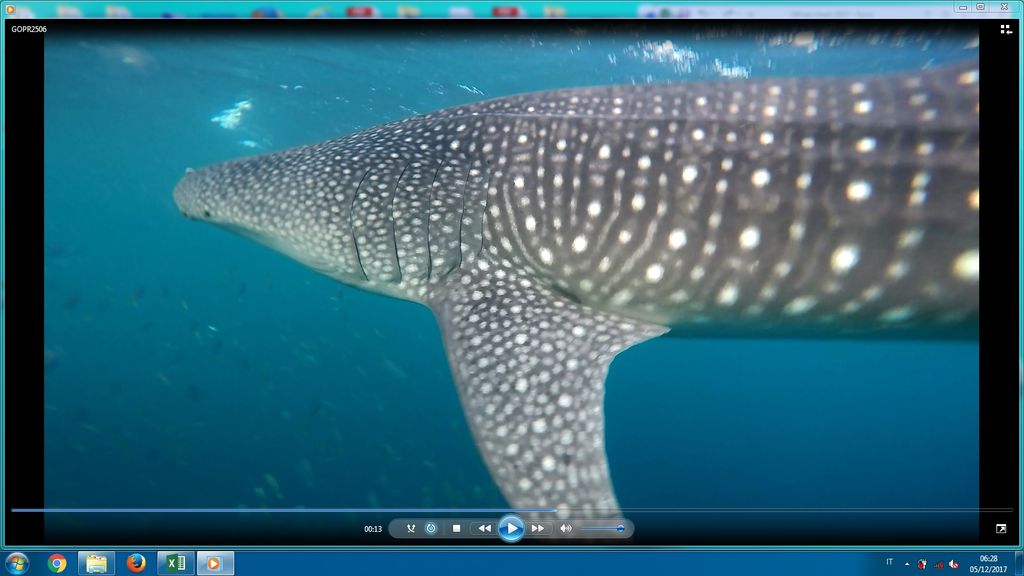Open the Windows Start menu
1024x576 pixels.
point(18,563)
